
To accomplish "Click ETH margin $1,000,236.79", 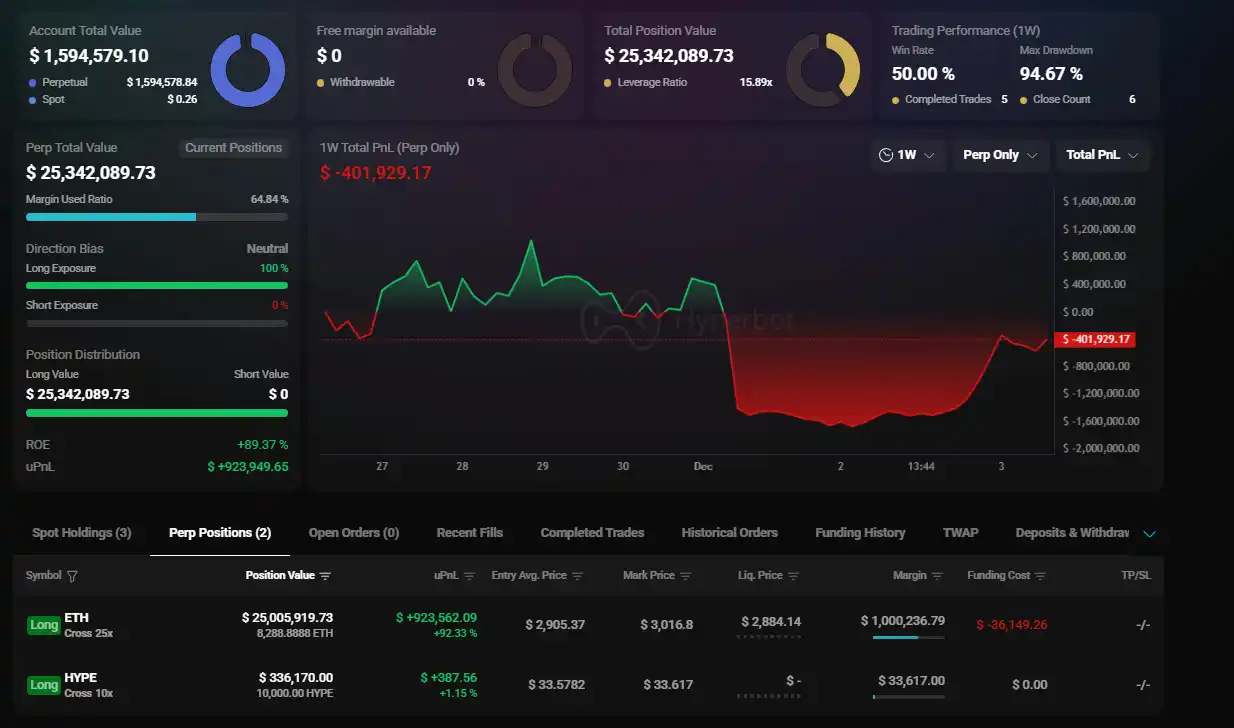I will [903, 621].
